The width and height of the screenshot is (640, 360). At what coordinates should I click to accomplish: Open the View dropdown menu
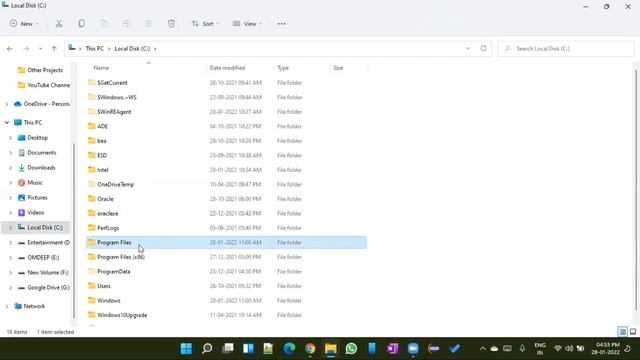coord(247,24)
